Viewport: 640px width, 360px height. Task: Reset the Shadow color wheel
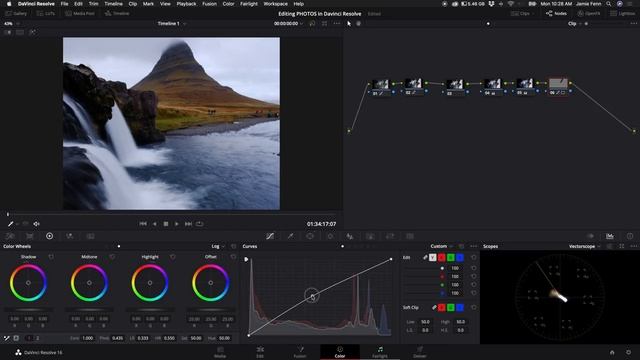51,257
